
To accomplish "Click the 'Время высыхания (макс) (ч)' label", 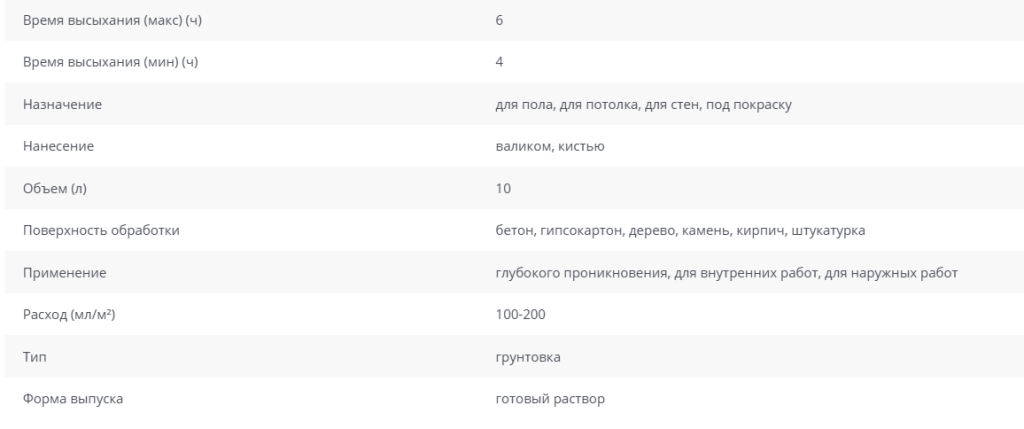I will coord(112,20).
